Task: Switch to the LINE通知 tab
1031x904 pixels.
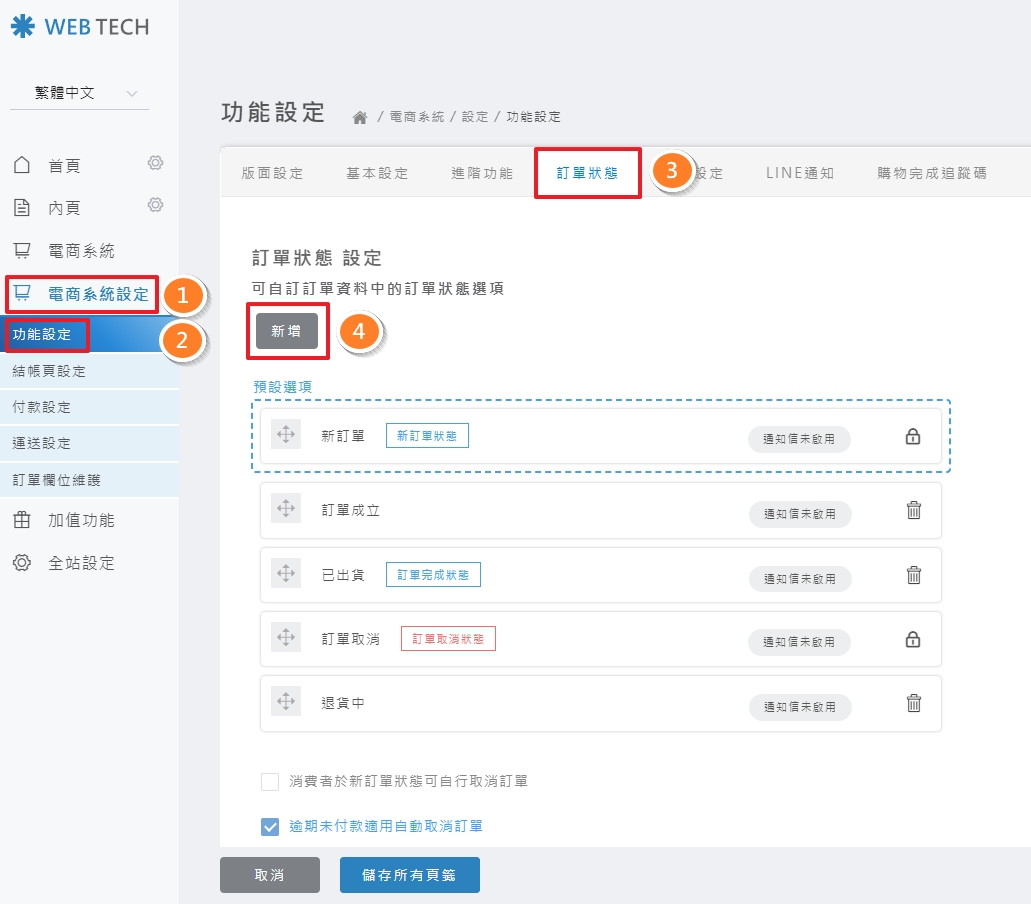Action: pos(799,173)
